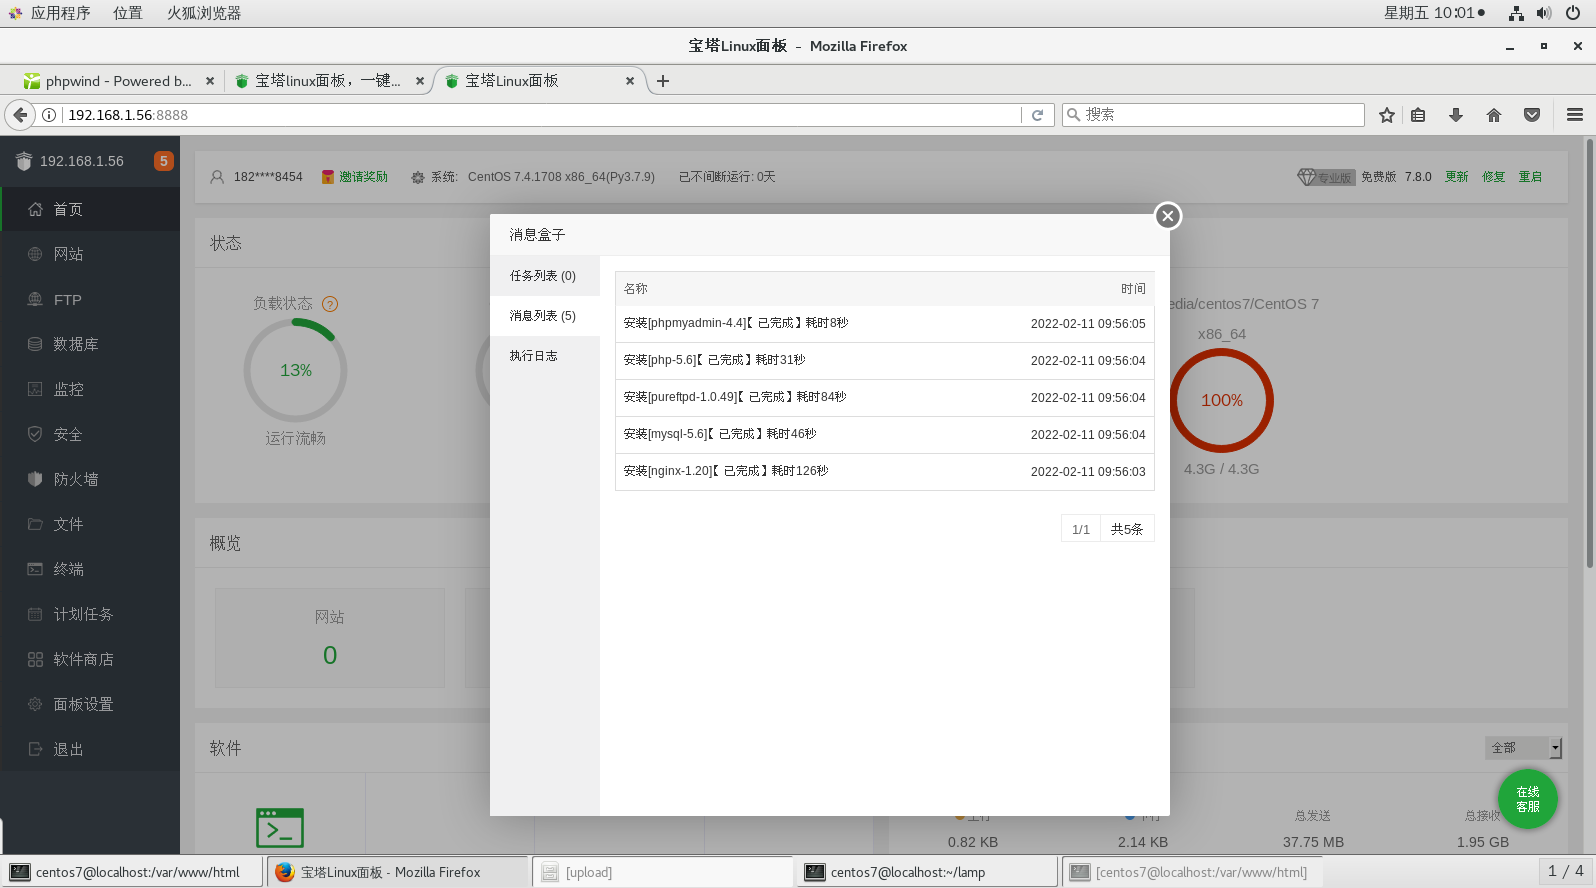
Task: Click the 修复 repair link
Action: click(1494, 177)
